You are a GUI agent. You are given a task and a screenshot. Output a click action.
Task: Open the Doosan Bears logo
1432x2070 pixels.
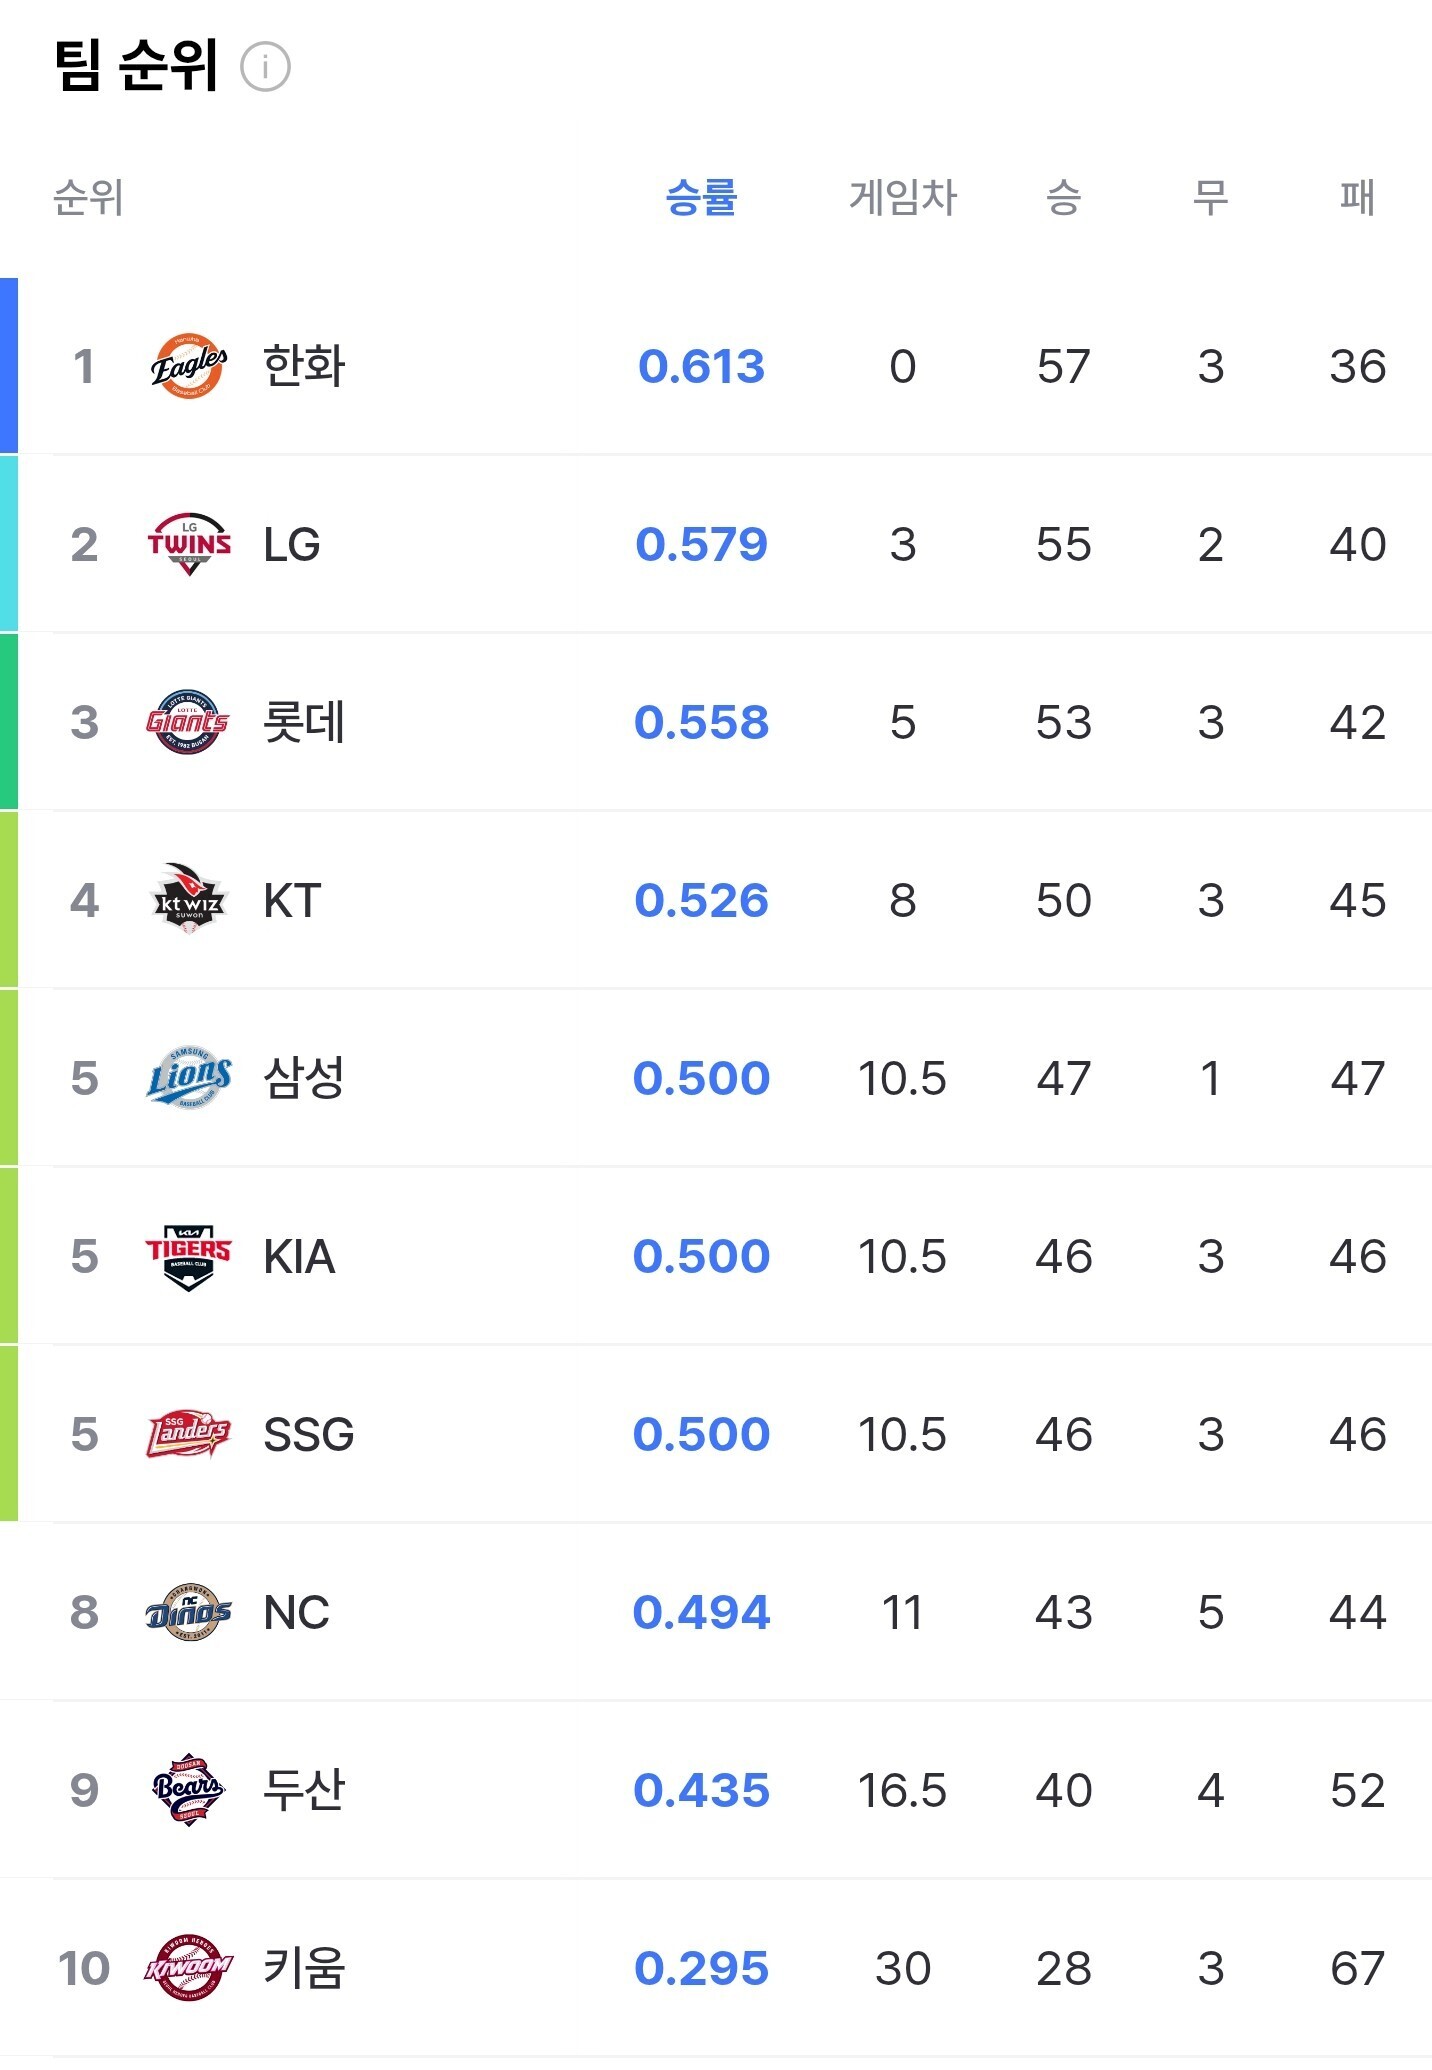(189, 1790)
